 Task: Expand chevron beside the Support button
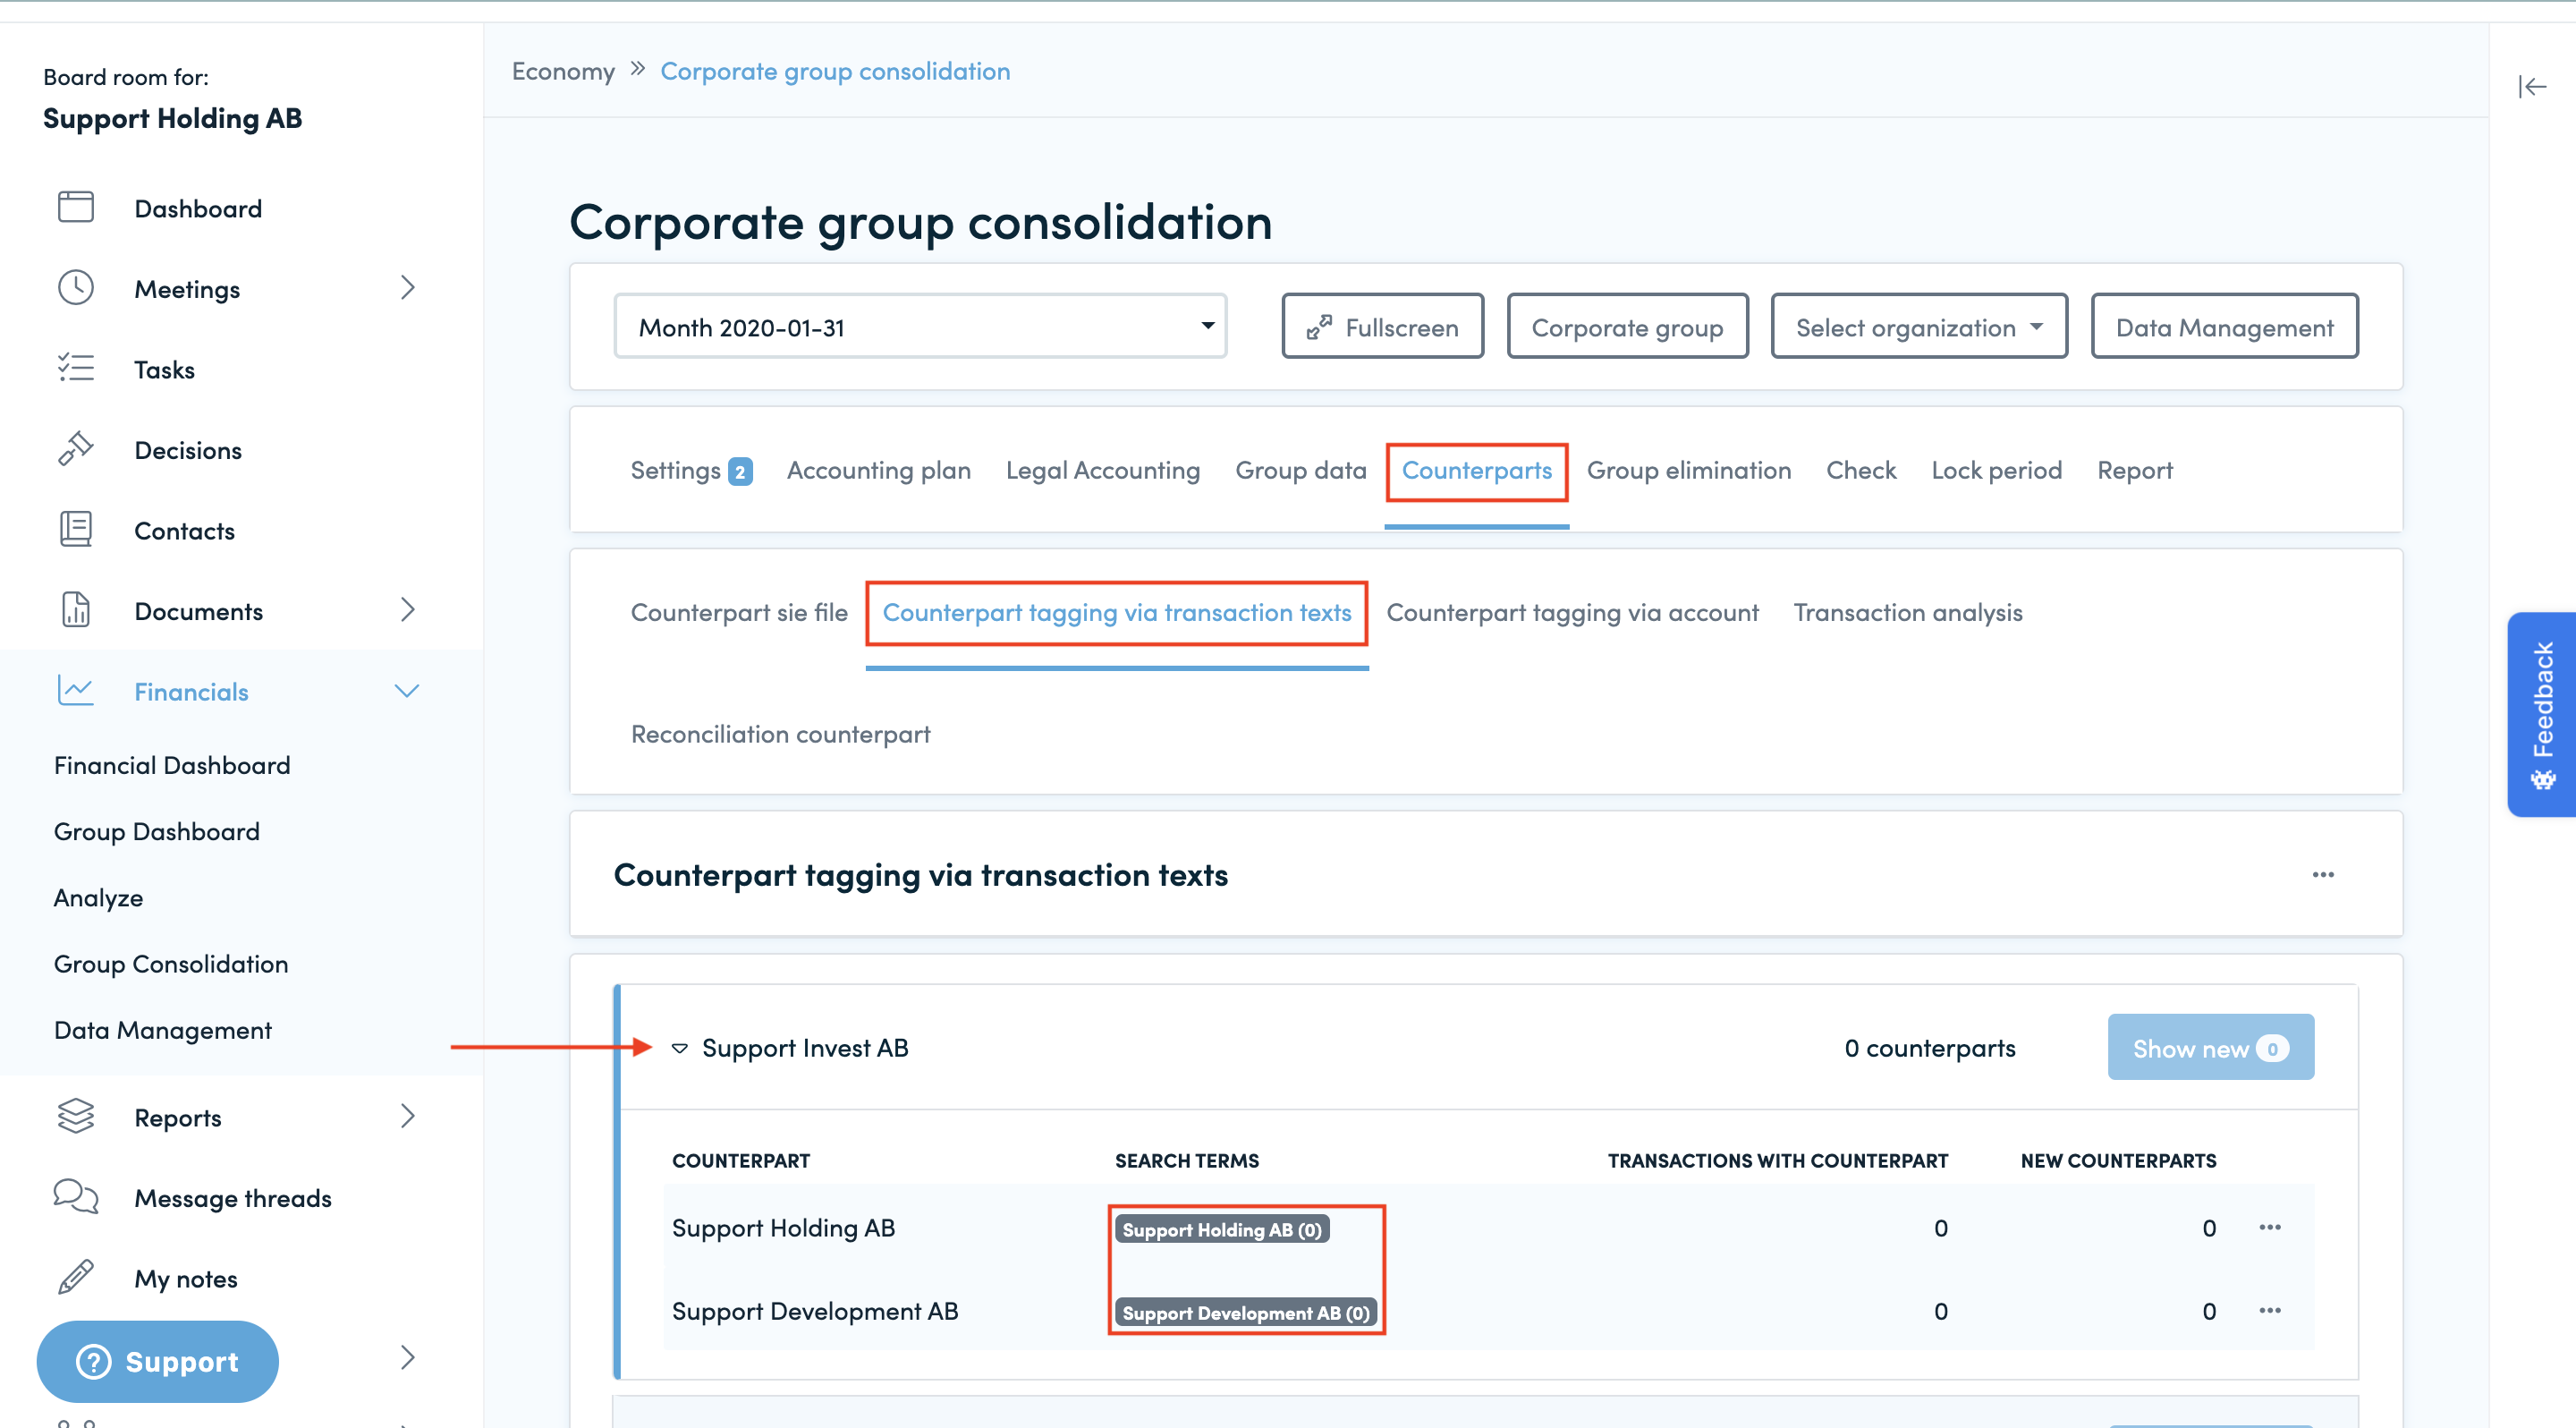tap(407, 1357)
